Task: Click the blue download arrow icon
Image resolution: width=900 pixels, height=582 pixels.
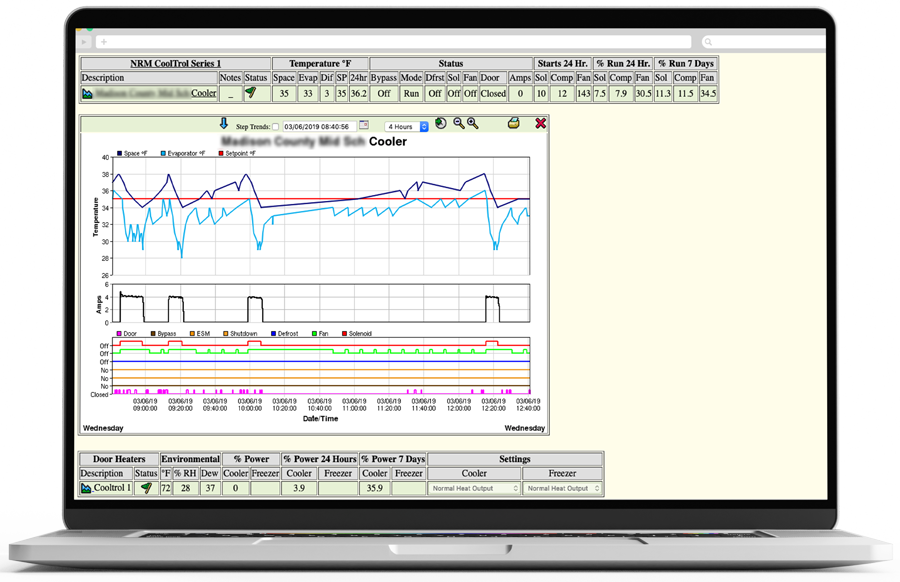Action: click(x=224, y=124)
